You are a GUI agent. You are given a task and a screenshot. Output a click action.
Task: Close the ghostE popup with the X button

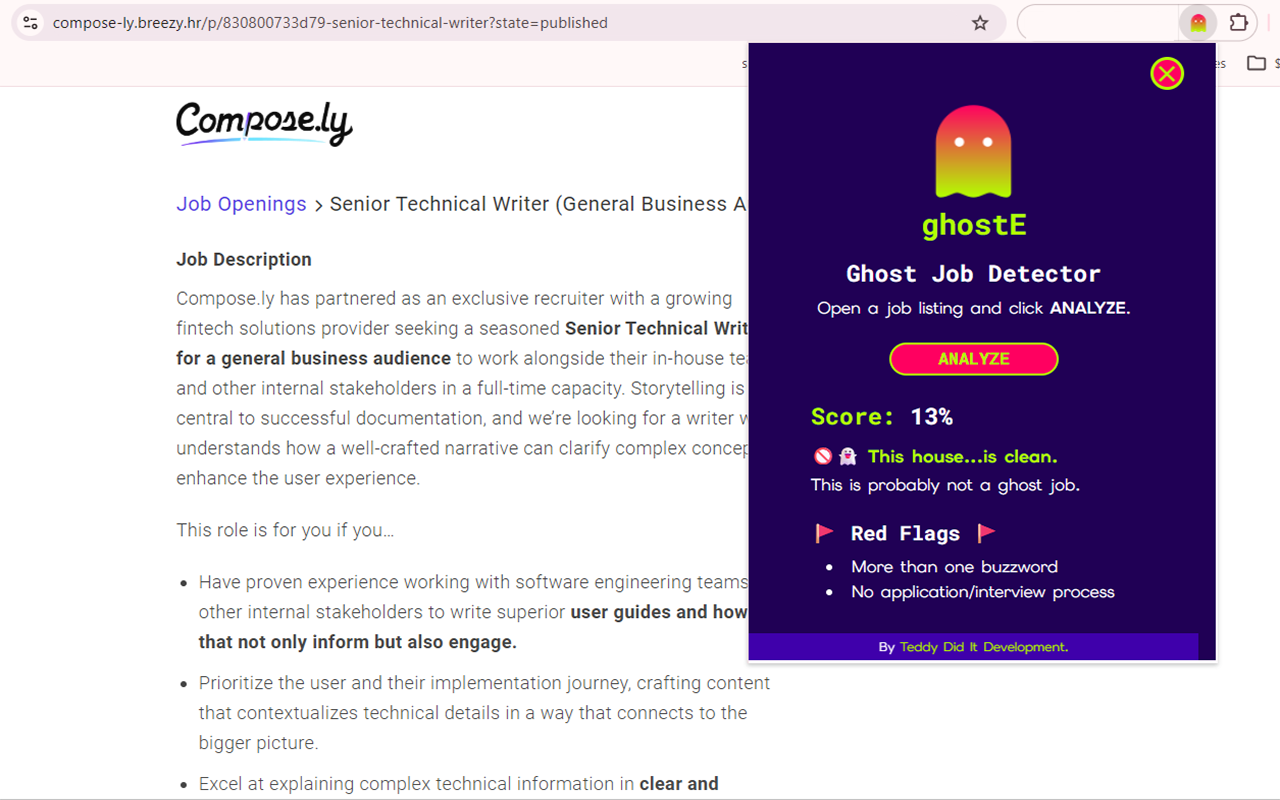pyautogui.click(x=1166, y=73)
